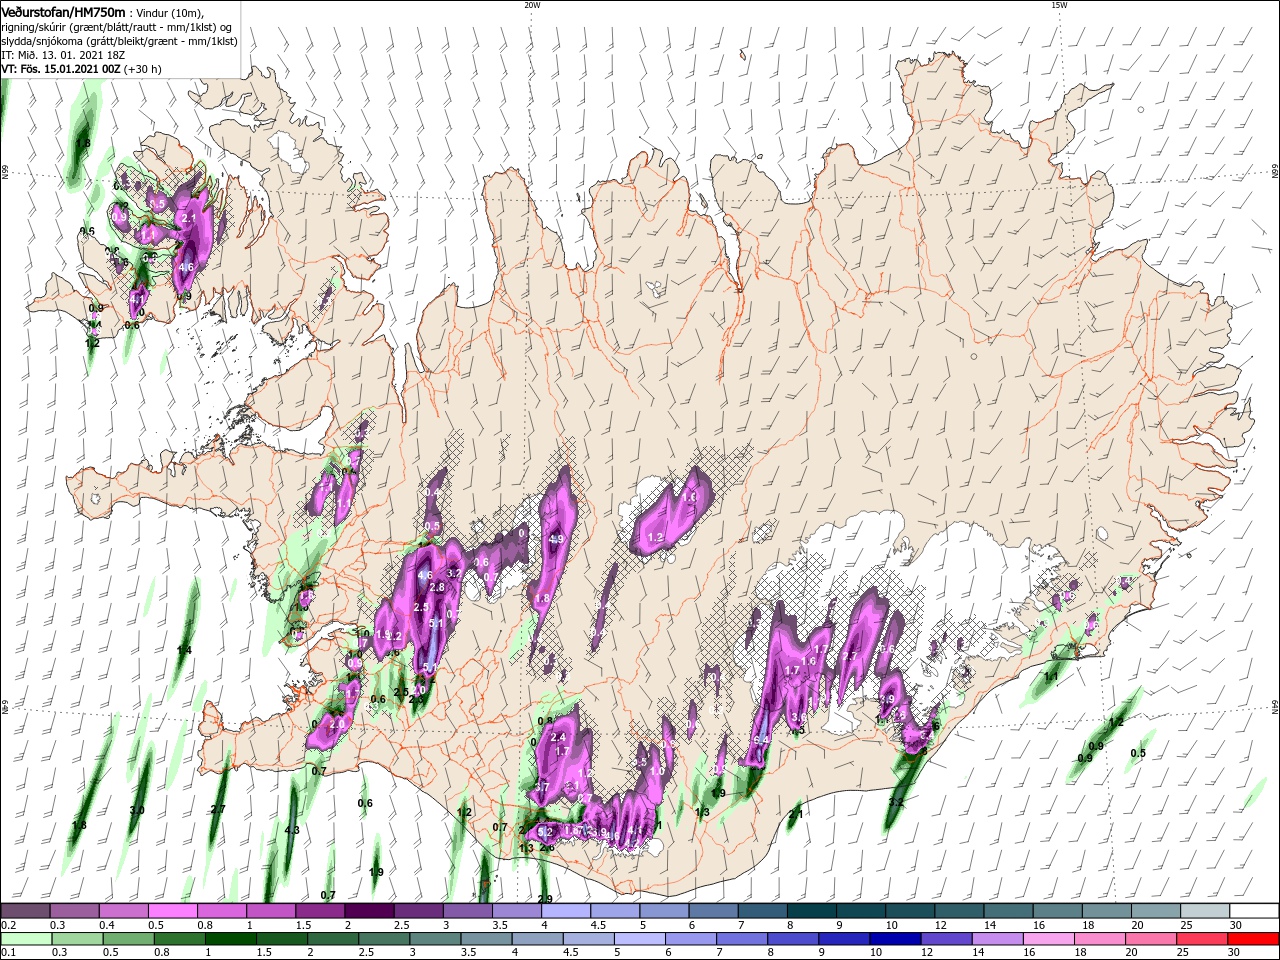The image size is (1280, 960).
Task: Click the 0.1 label in the rain legend
Action: pos(9,953)
